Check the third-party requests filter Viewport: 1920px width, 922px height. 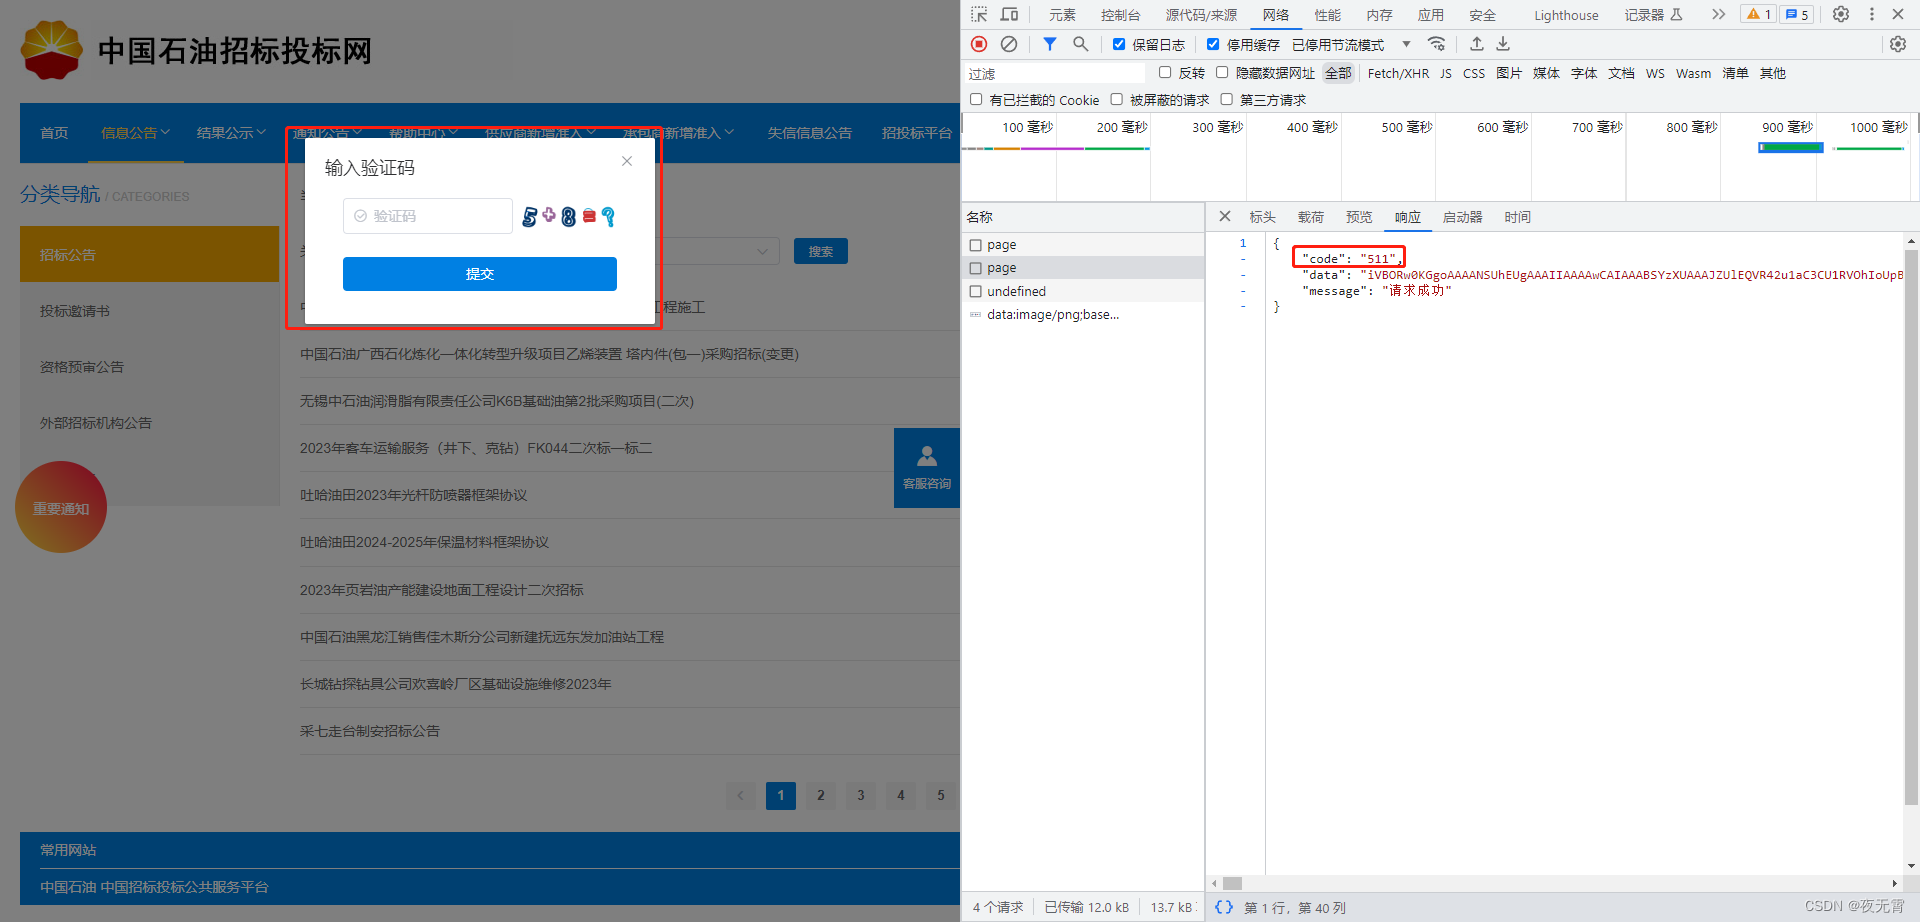(x=1227, y=99)
